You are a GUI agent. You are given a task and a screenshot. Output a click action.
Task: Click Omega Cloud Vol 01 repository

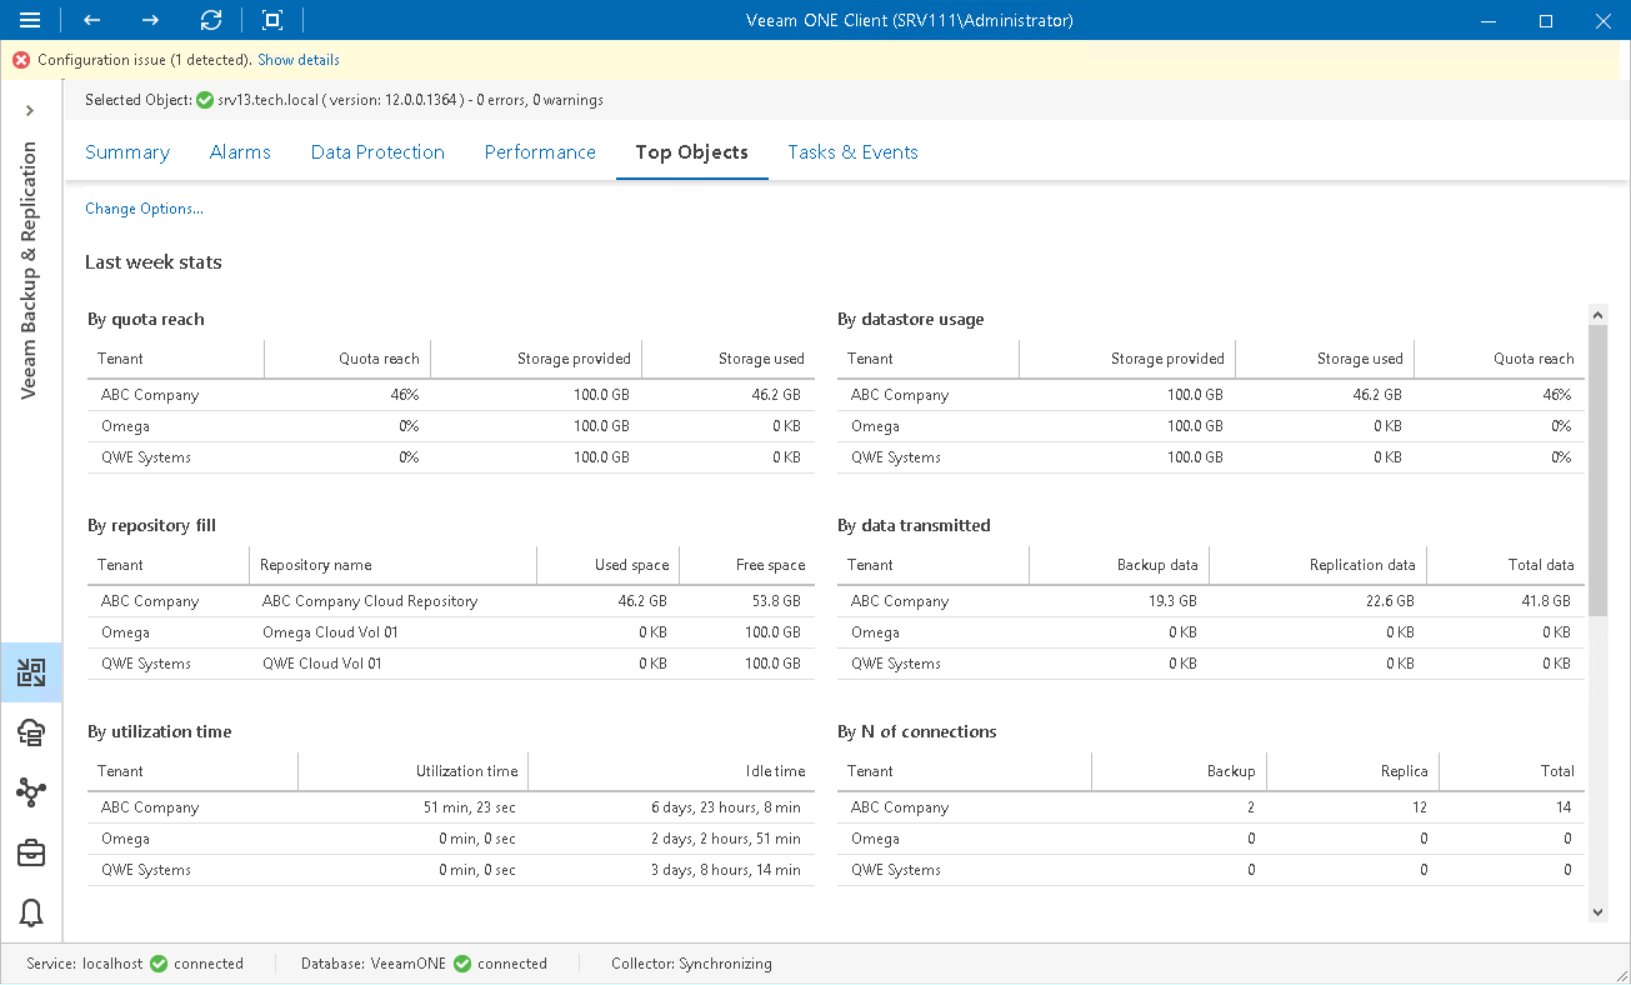(330, 632)
